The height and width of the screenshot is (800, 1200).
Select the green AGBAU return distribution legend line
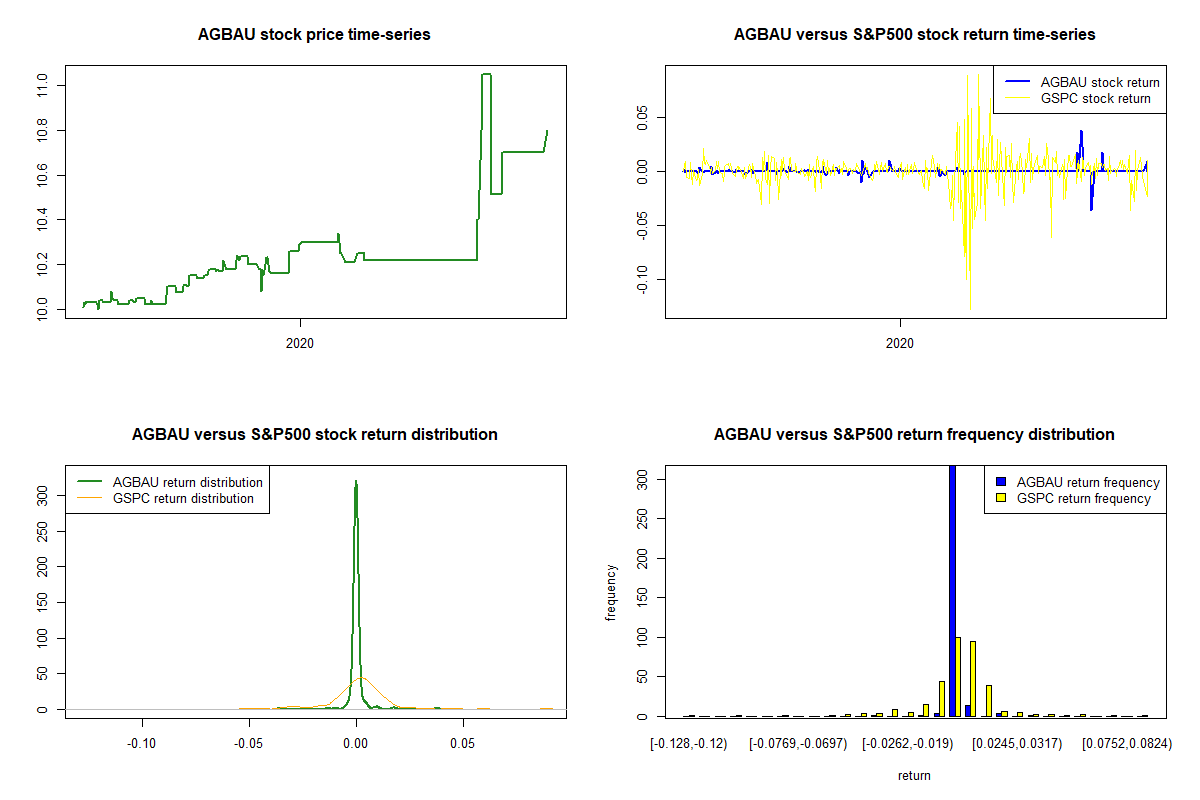(90, 482)
